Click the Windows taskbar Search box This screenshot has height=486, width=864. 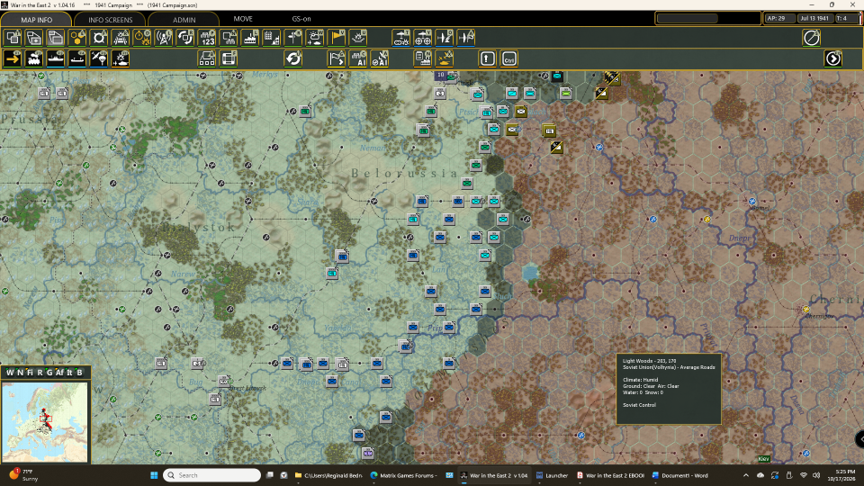212,475
